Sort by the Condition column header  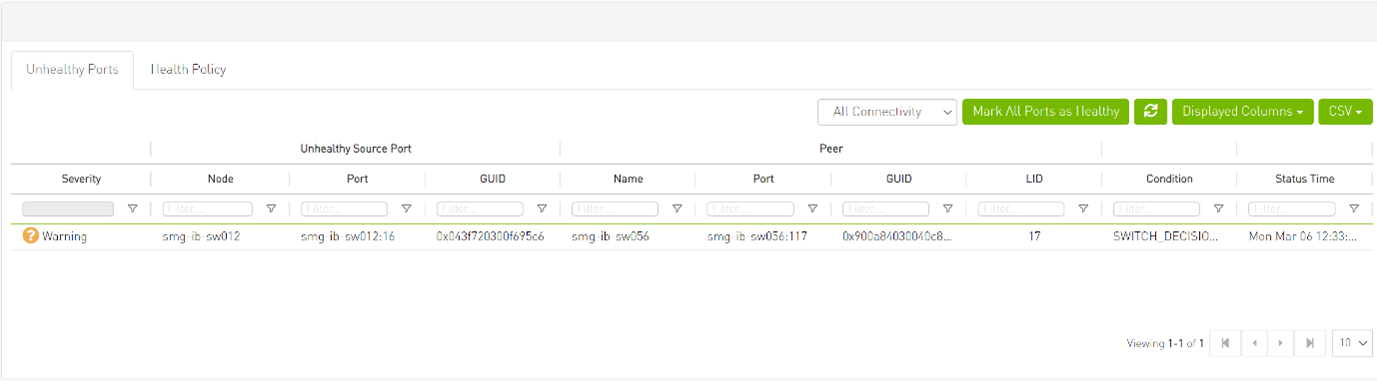pyautogui.click(x=1169, y=179)
